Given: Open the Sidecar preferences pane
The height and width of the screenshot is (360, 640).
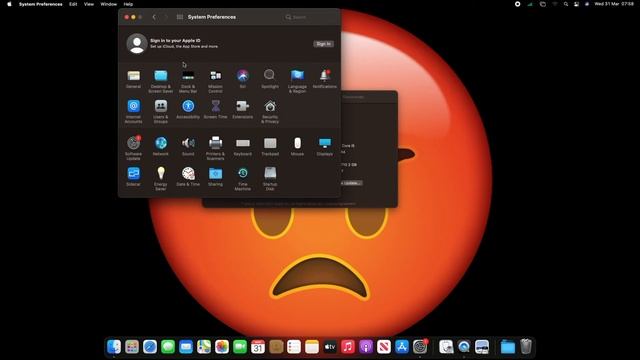Looking at the screenshot, I should point(133,176).
